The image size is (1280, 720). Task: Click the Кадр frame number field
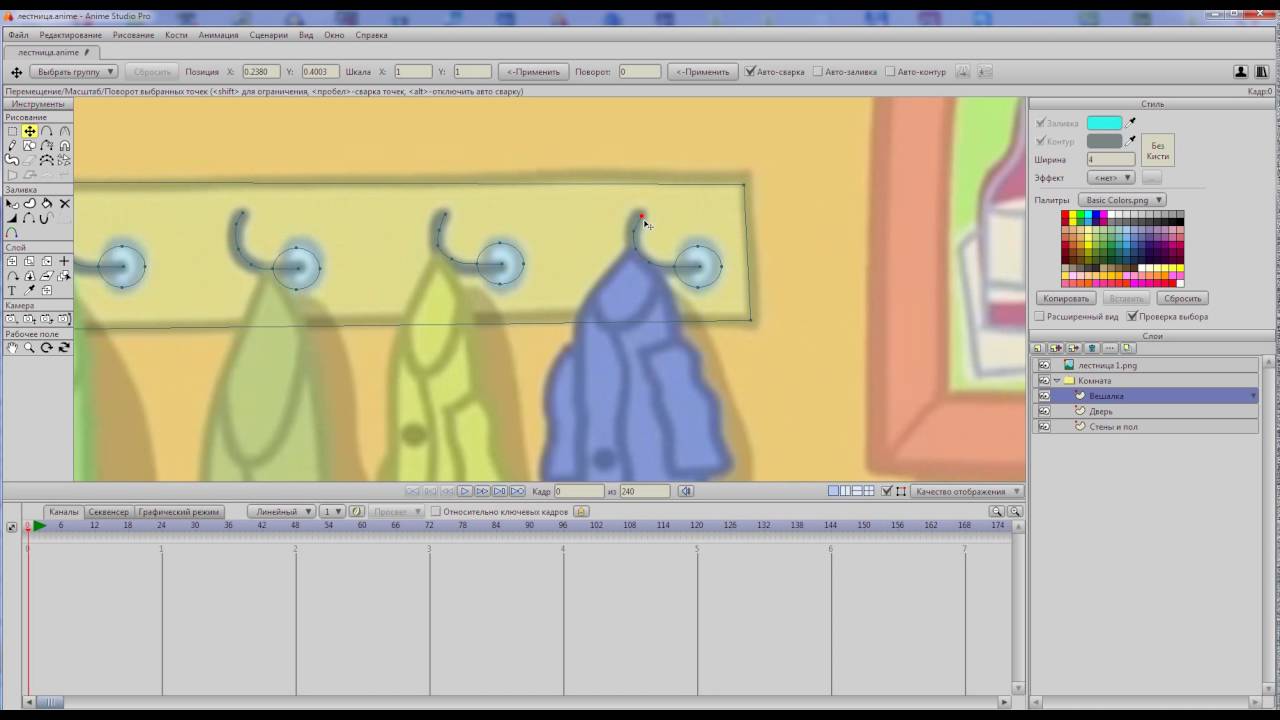click(580, 491)
